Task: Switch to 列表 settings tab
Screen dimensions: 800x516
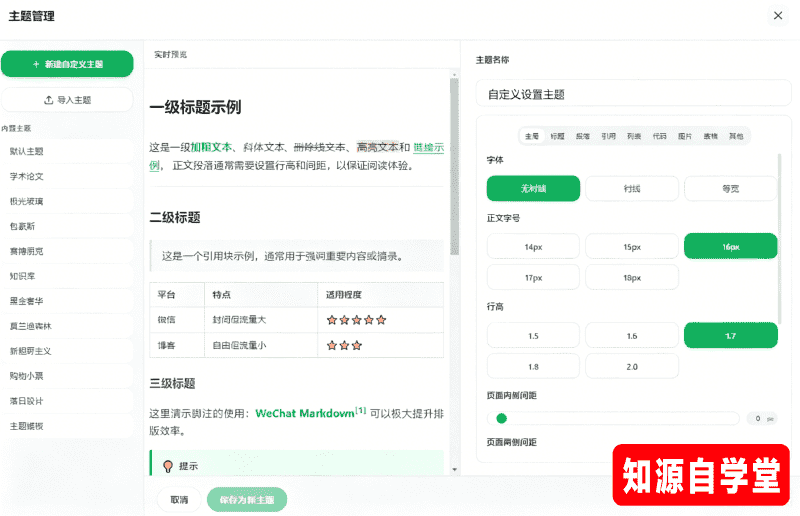Action: pyautogui.click(x=634, y=136)
